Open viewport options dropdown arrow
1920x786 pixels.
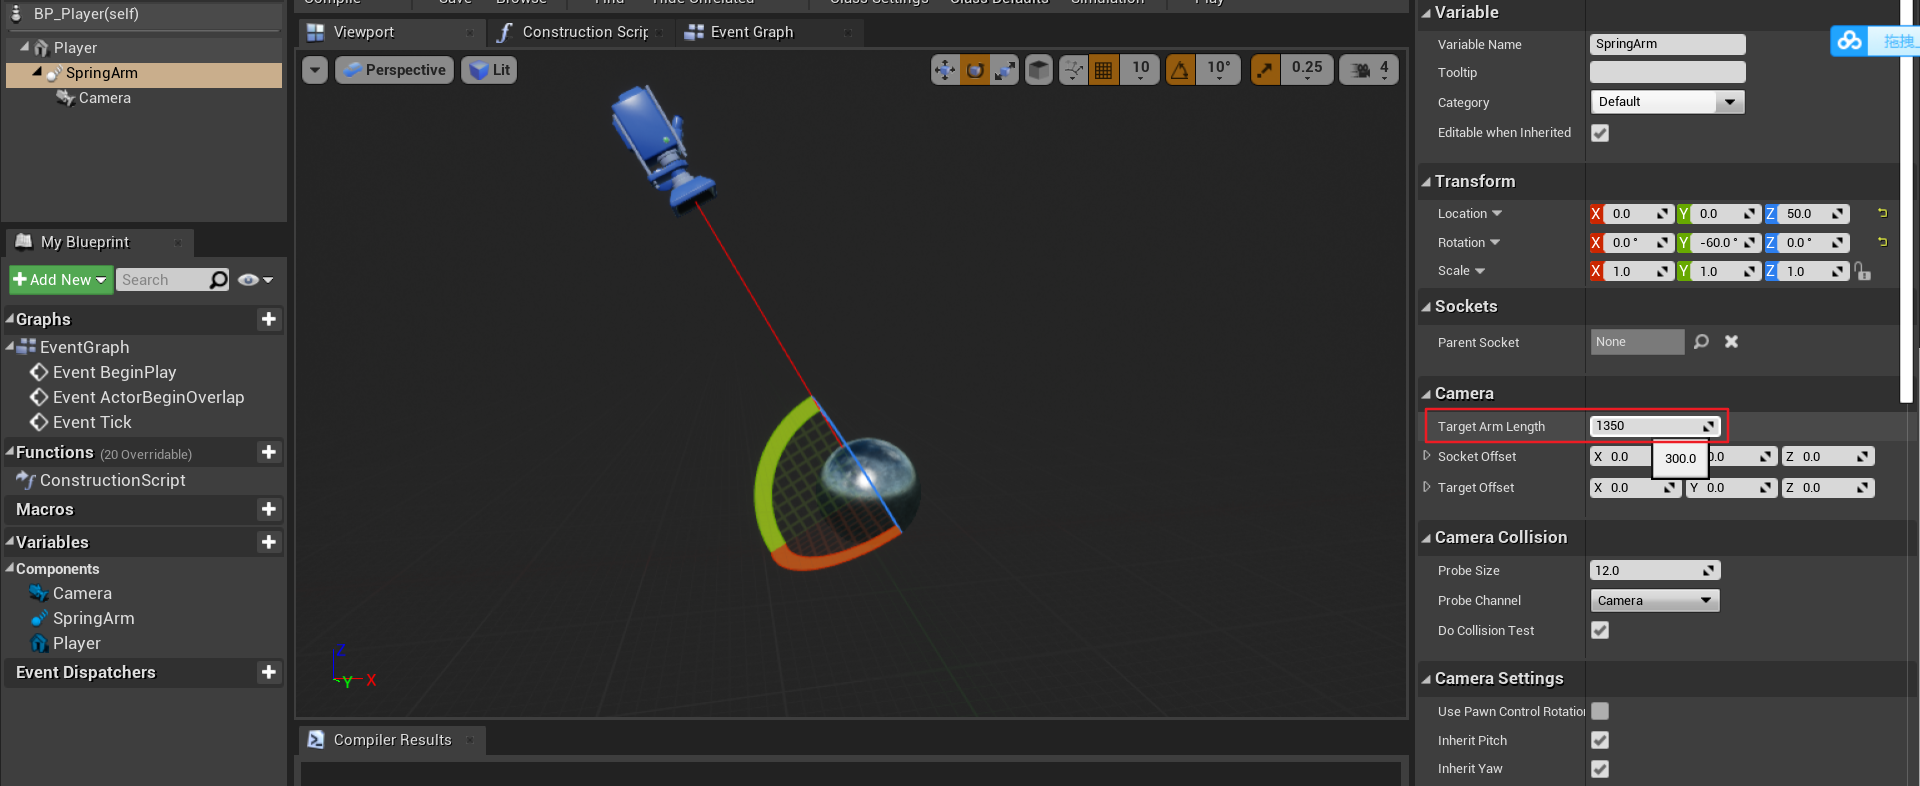pos(315,70)
